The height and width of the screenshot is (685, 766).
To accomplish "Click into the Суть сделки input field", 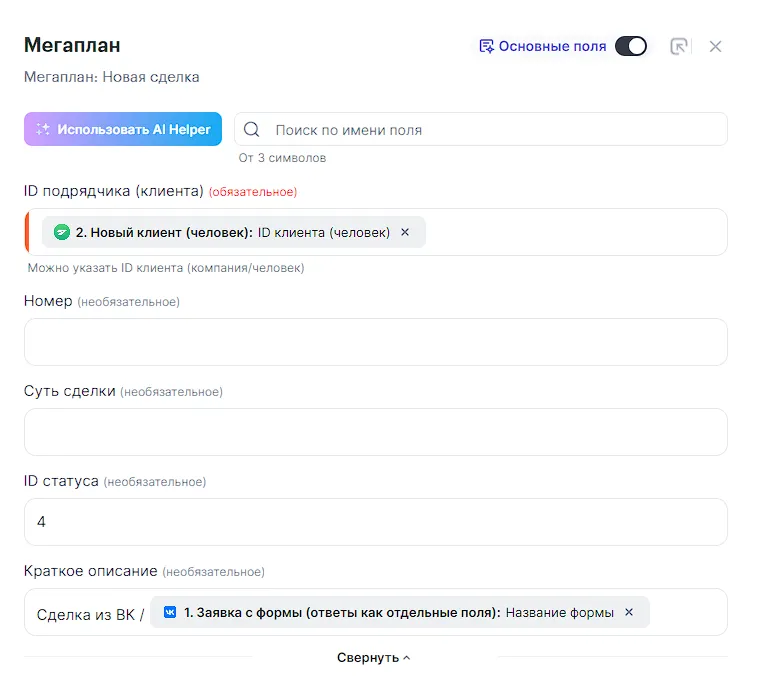I will pyautogui.click(x=375, y=432).
